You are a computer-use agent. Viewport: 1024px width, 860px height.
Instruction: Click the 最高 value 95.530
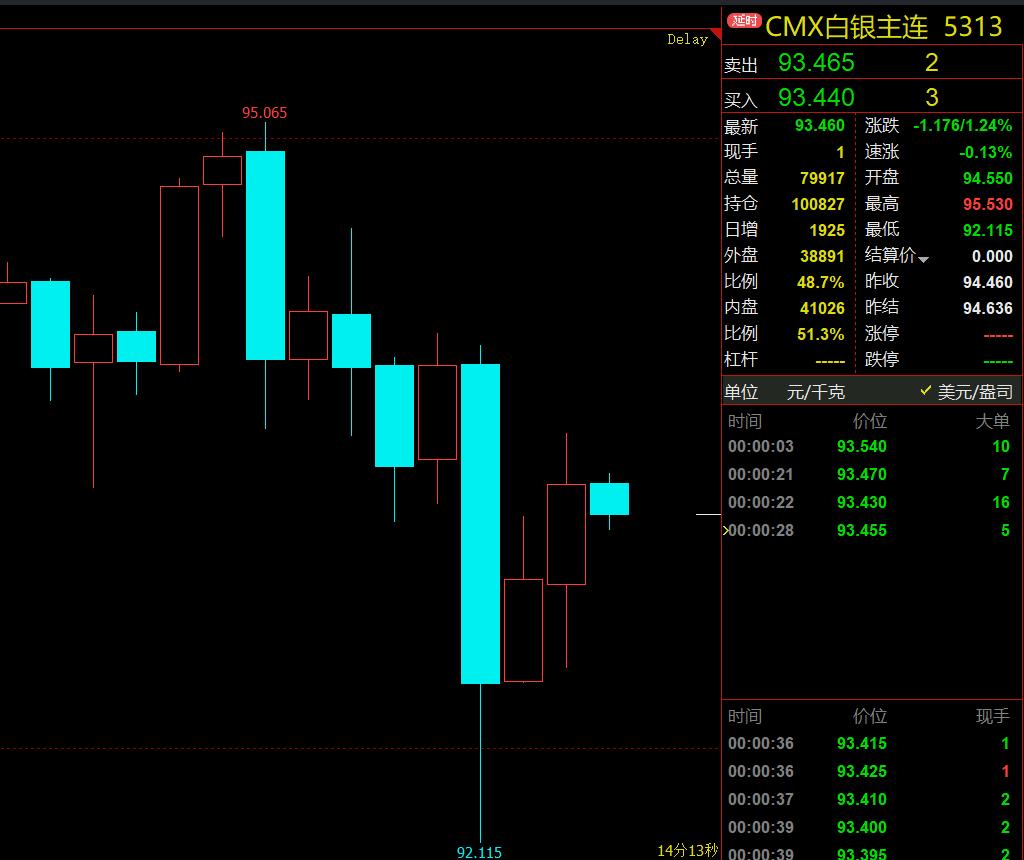(x=987, y=204)
